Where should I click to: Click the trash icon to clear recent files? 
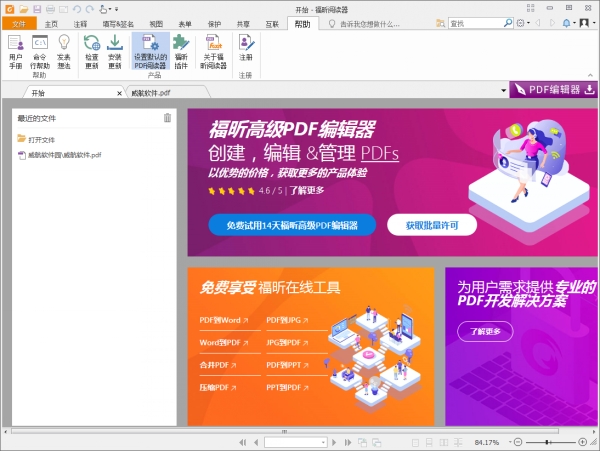pyautogui.click(x=167, y=118)
